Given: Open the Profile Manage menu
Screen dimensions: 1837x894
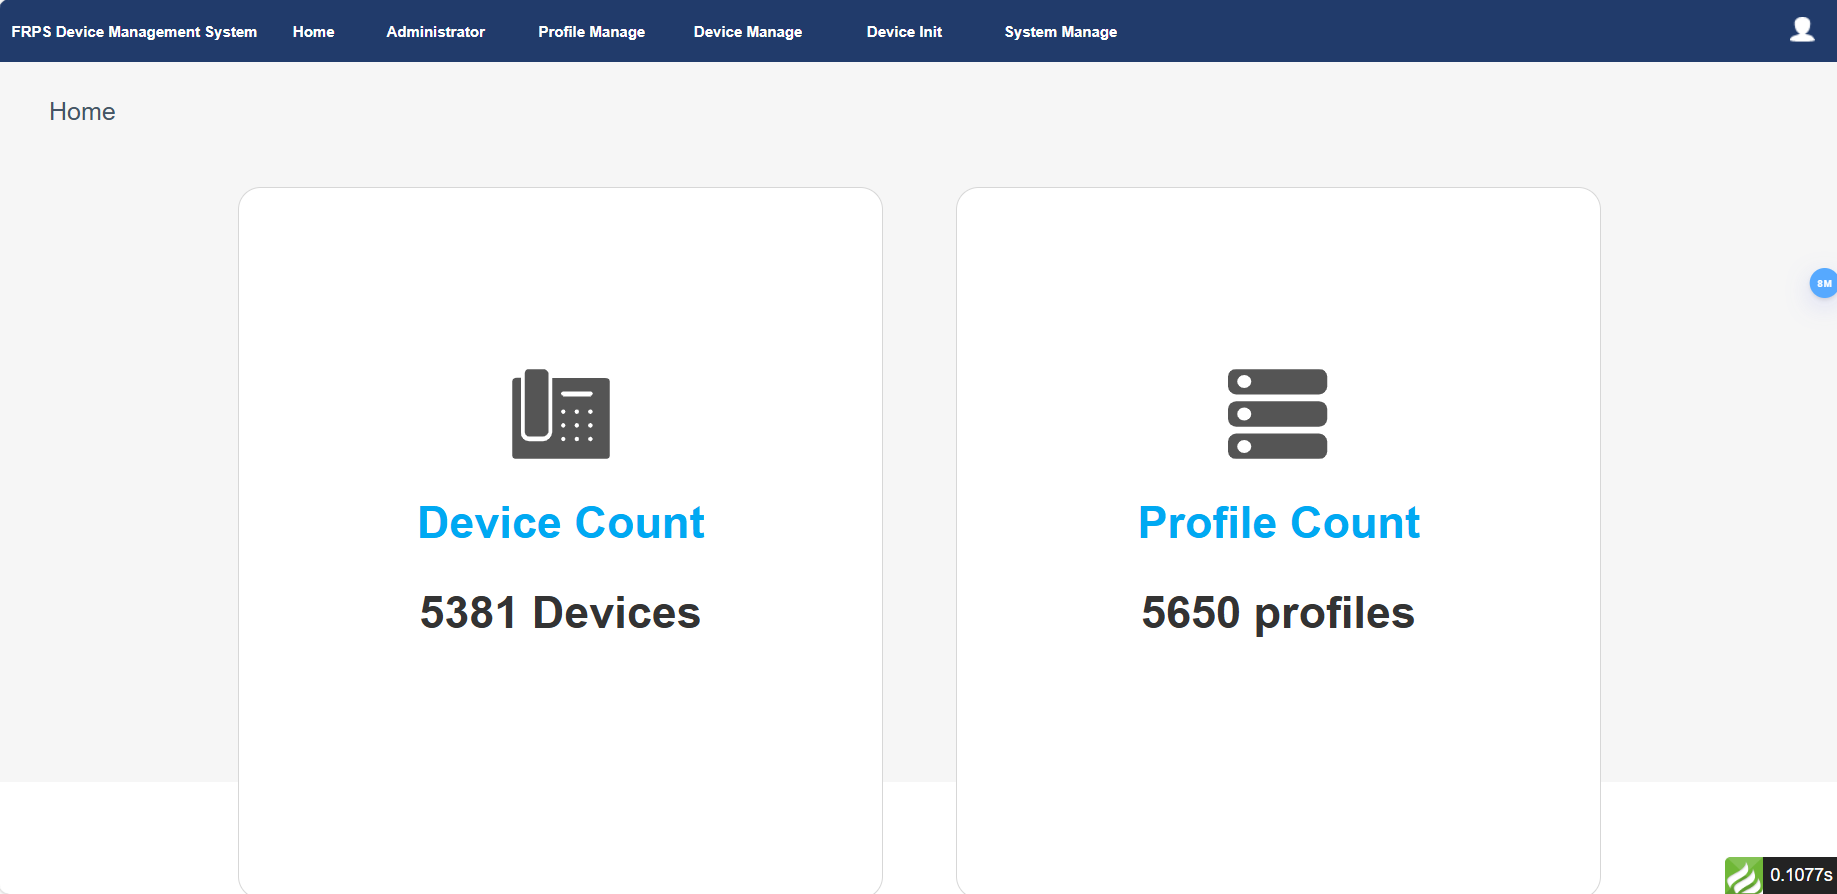Looking at the screenshot, I should tap(591, 32).
